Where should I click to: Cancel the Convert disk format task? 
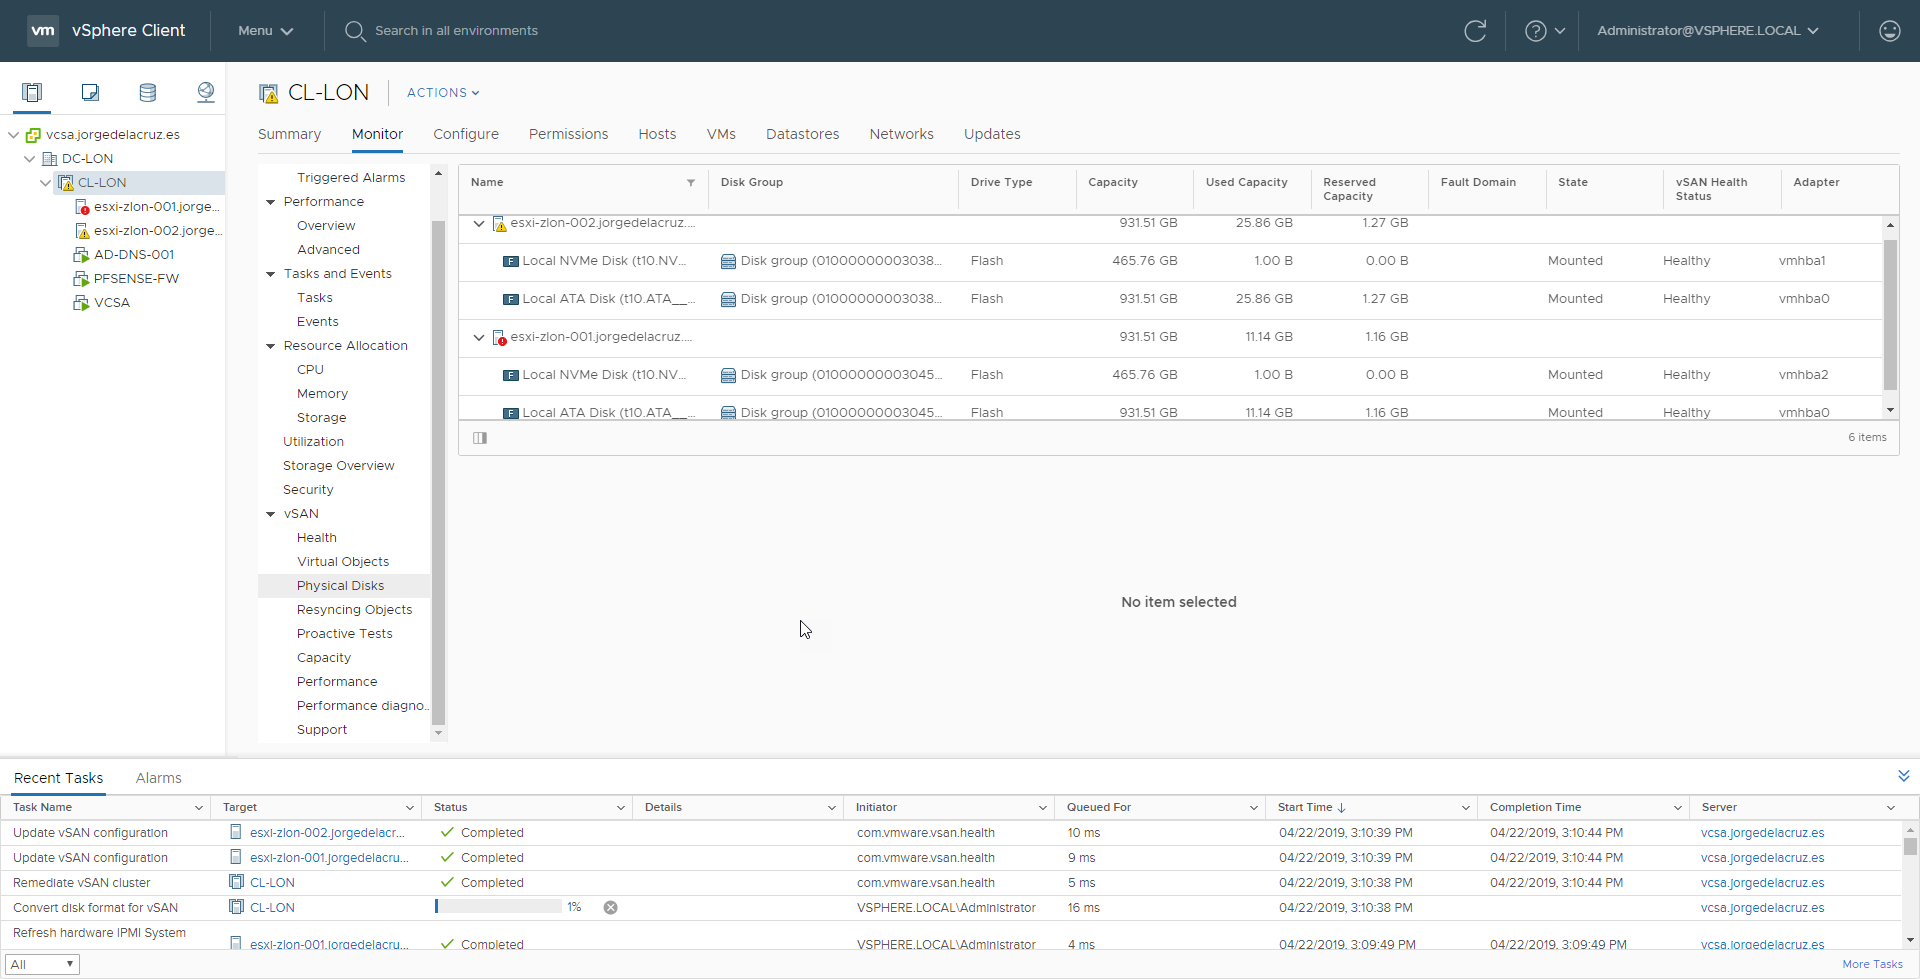(x=611, y=908)
